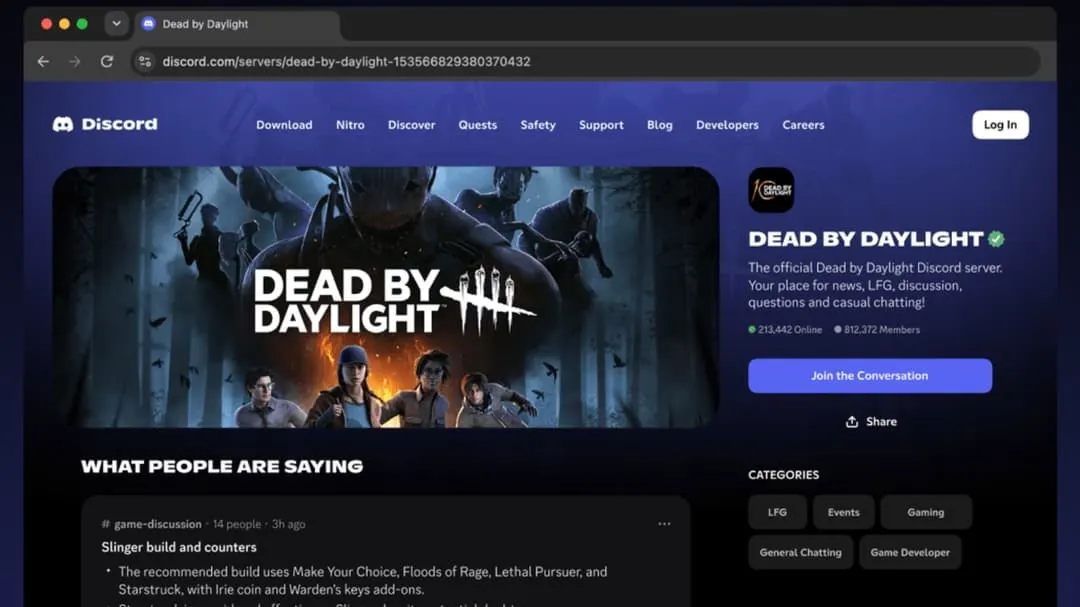This screenshot has height=607, width=1080.
Task: Open the Blog nav link
Action: click(x=659, y=125)
